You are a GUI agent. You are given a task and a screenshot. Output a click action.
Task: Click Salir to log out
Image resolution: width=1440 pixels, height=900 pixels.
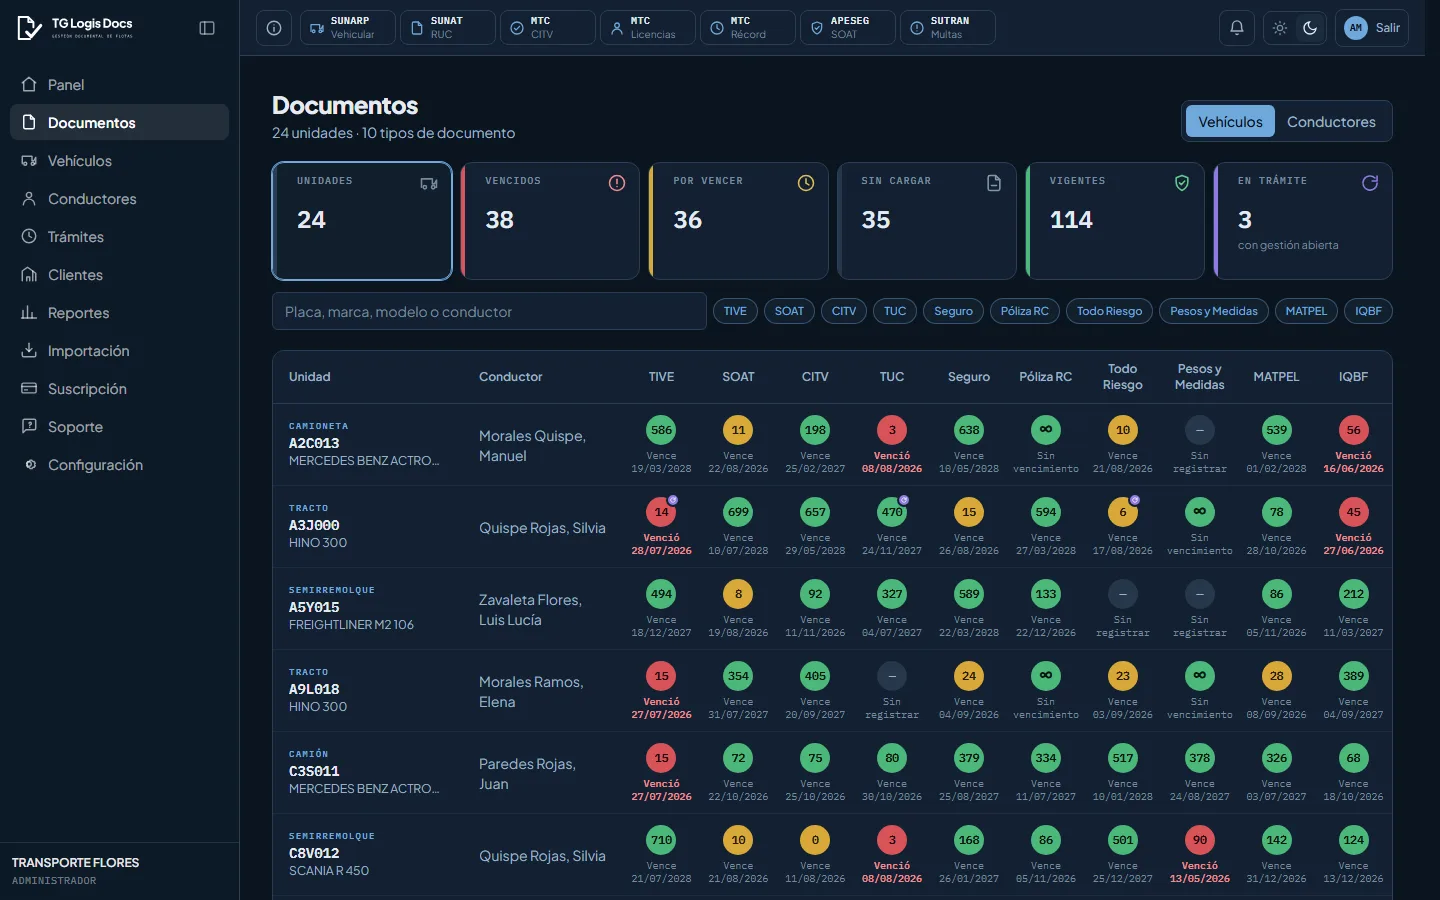click(x=1372, y=28)
